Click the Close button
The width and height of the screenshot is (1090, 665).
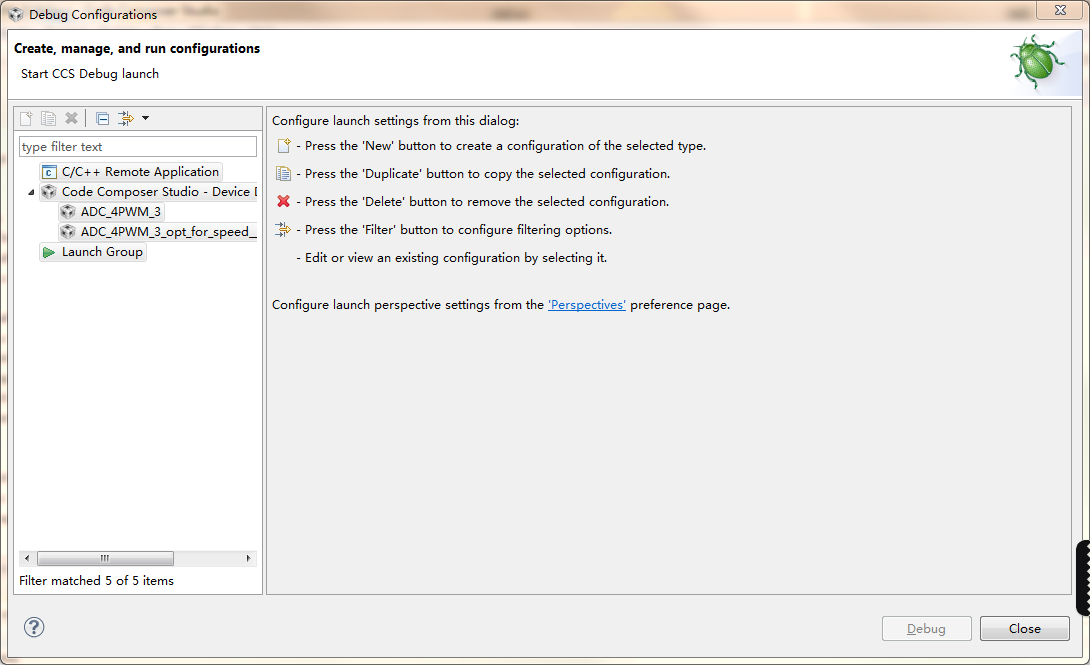[1025, 629]
